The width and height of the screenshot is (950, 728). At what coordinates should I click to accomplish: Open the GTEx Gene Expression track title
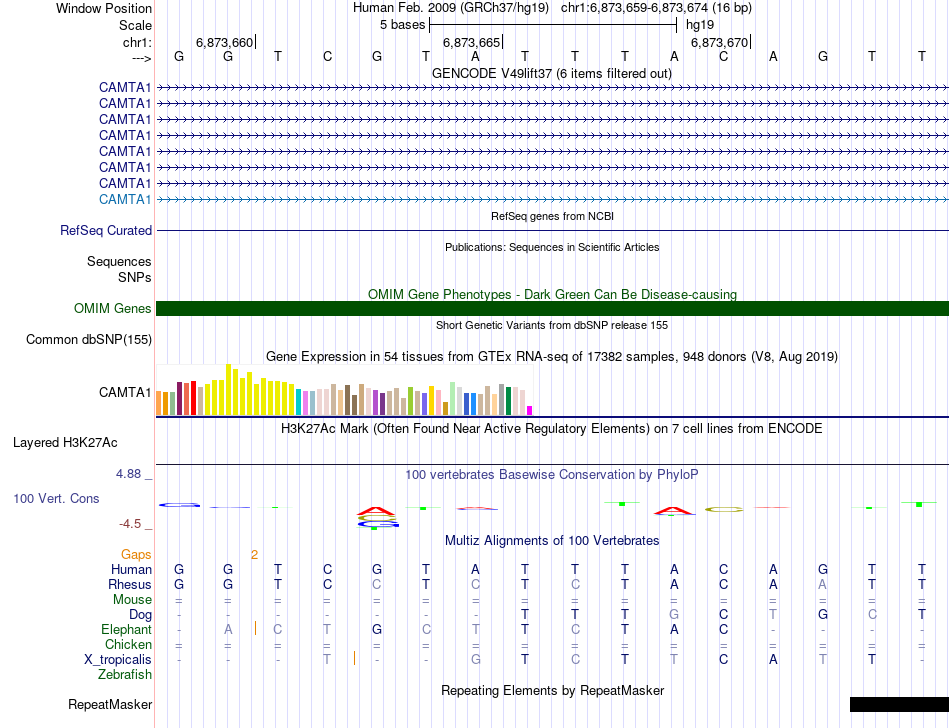pyautogui.click(x=552, y=356)
